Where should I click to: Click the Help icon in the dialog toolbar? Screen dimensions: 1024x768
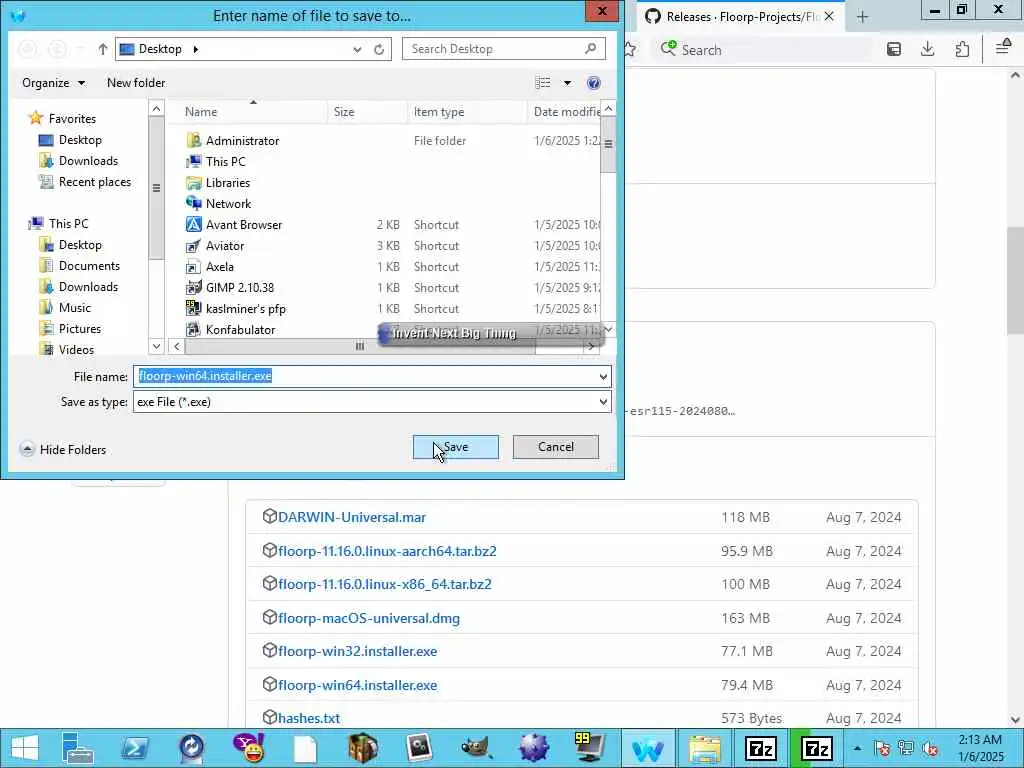click(594, 83)
